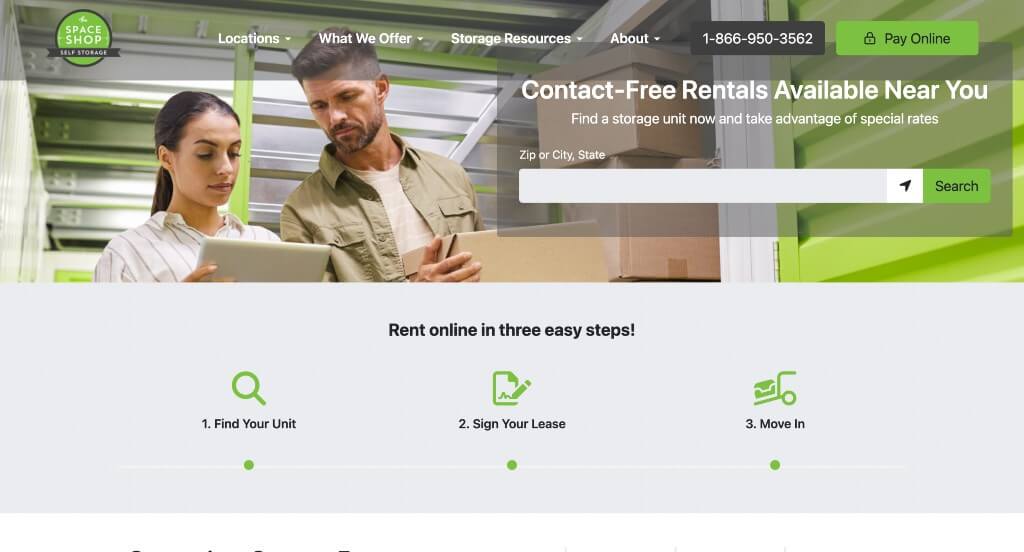Click the green Search button
The image size is (1024, 552).
click(x=957, y=186)
